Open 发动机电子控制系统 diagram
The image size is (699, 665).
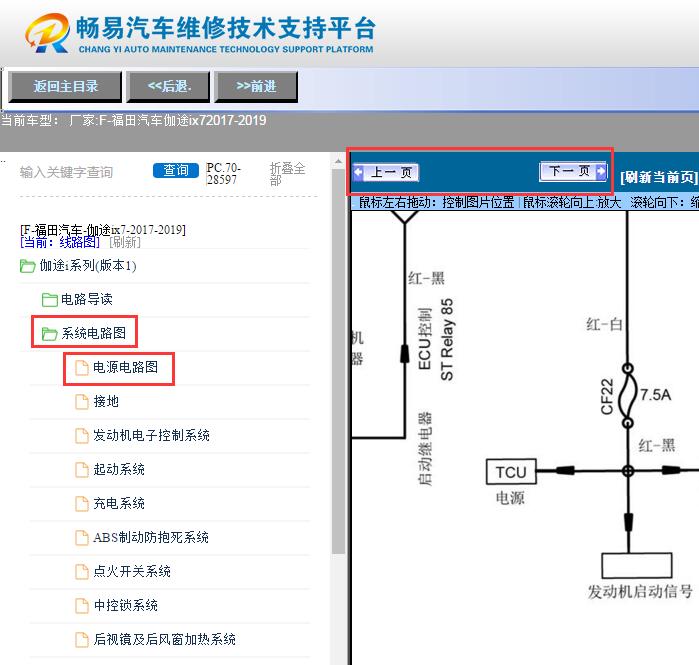pyautogui.click(x=151, y=435)
